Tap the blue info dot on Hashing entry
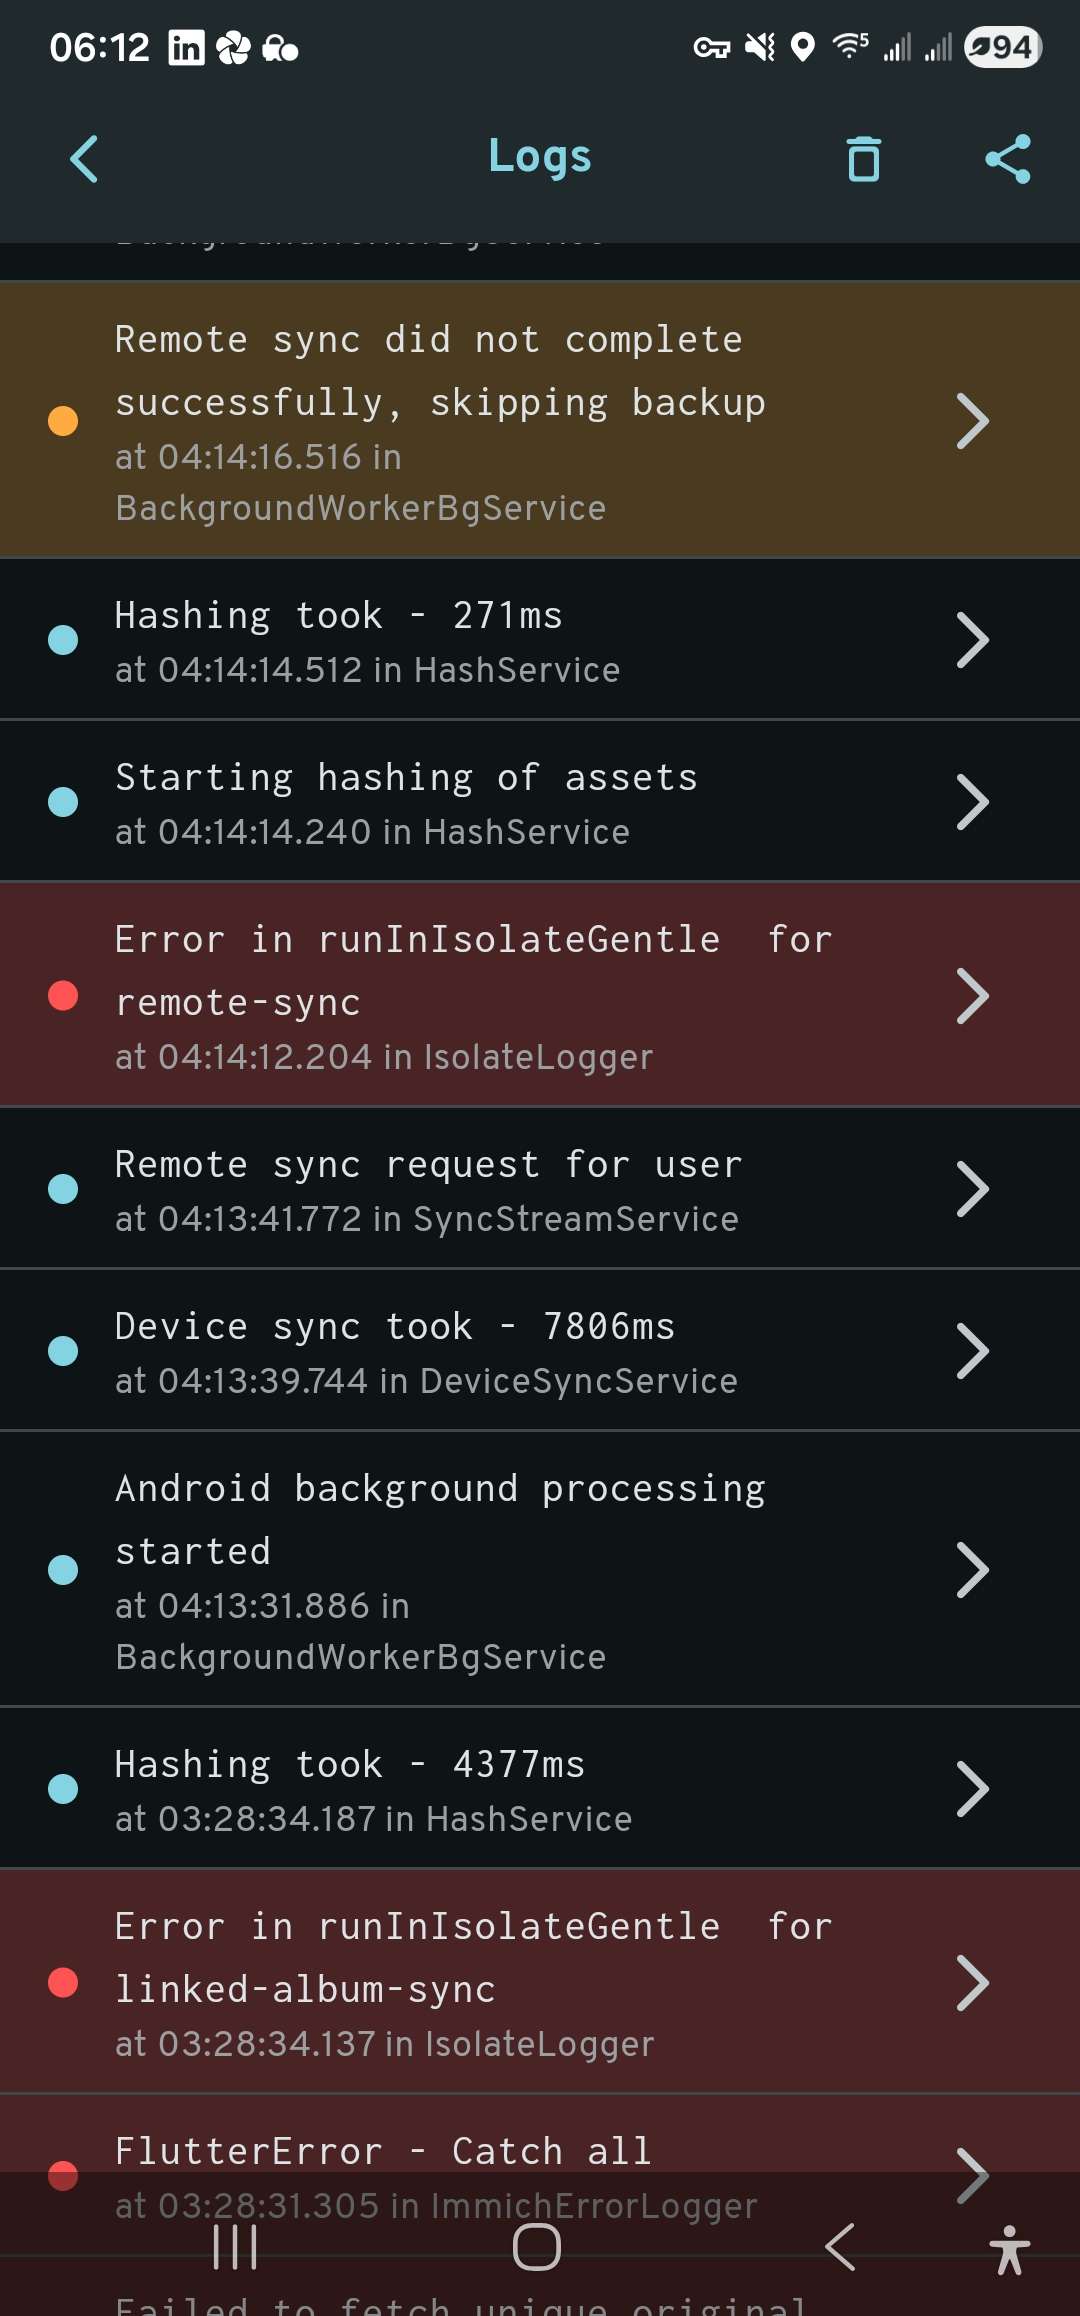This screenshot has height=2316, width=1080. (63, 638)
